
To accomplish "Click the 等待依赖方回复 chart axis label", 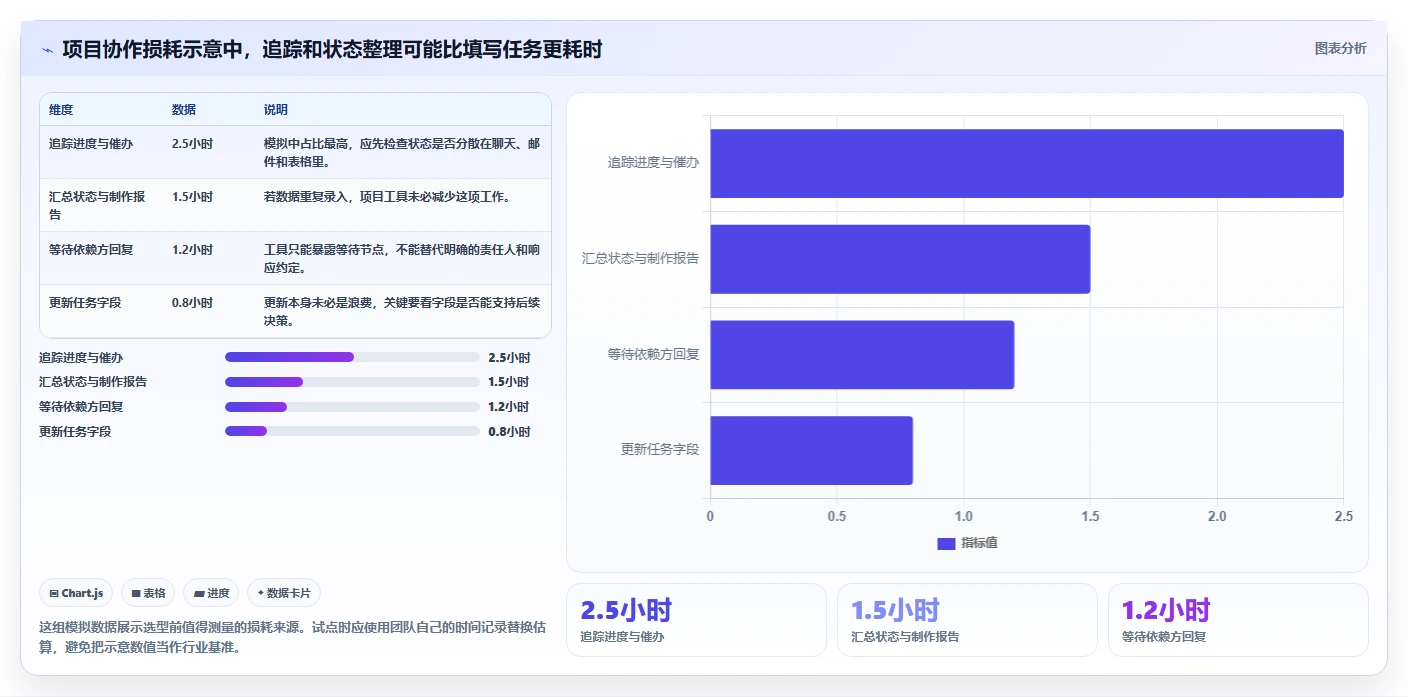I will (653, 354).
